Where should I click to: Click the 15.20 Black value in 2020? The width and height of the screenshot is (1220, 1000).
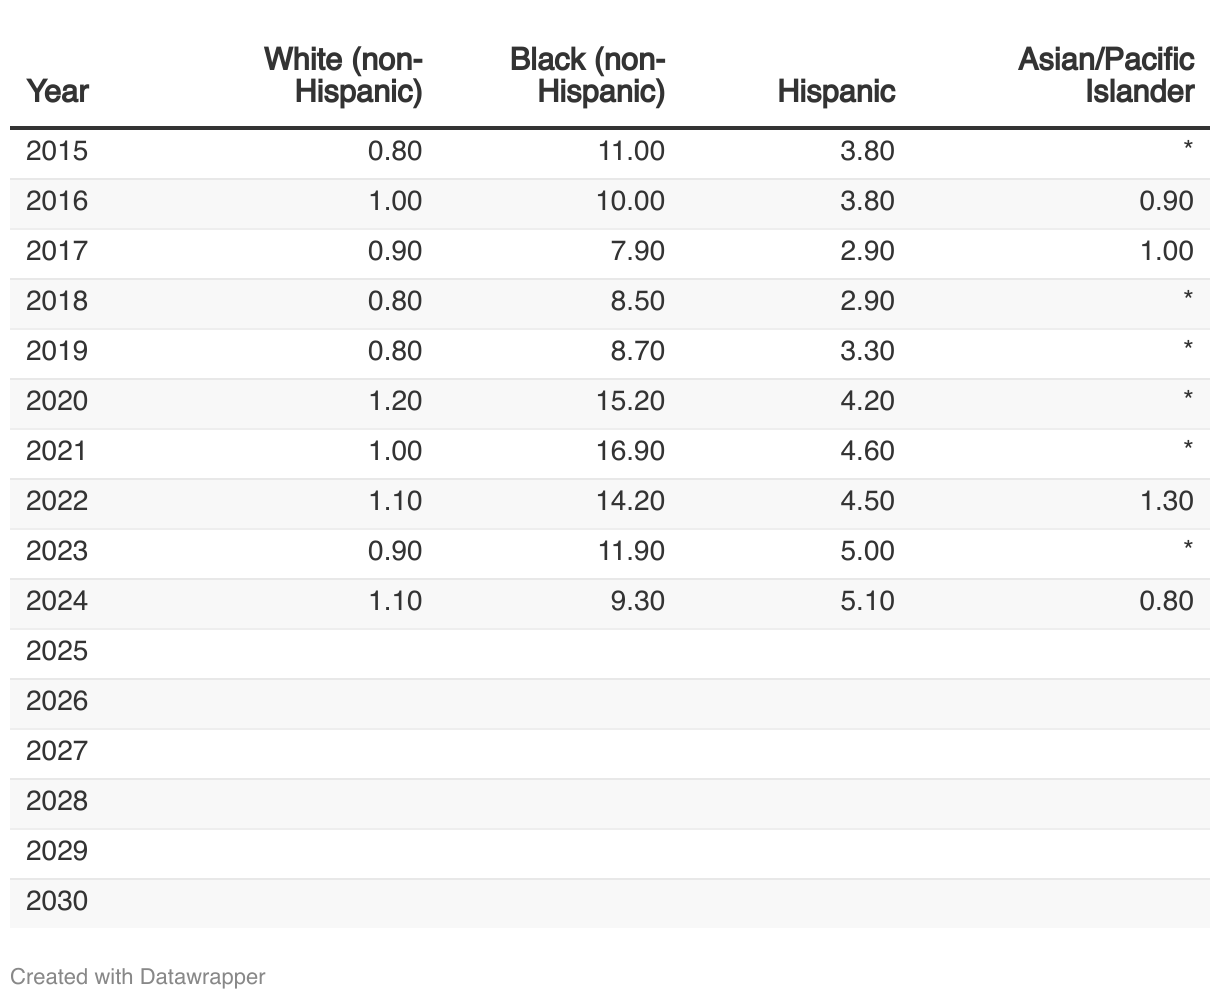[x=630, y=401]
